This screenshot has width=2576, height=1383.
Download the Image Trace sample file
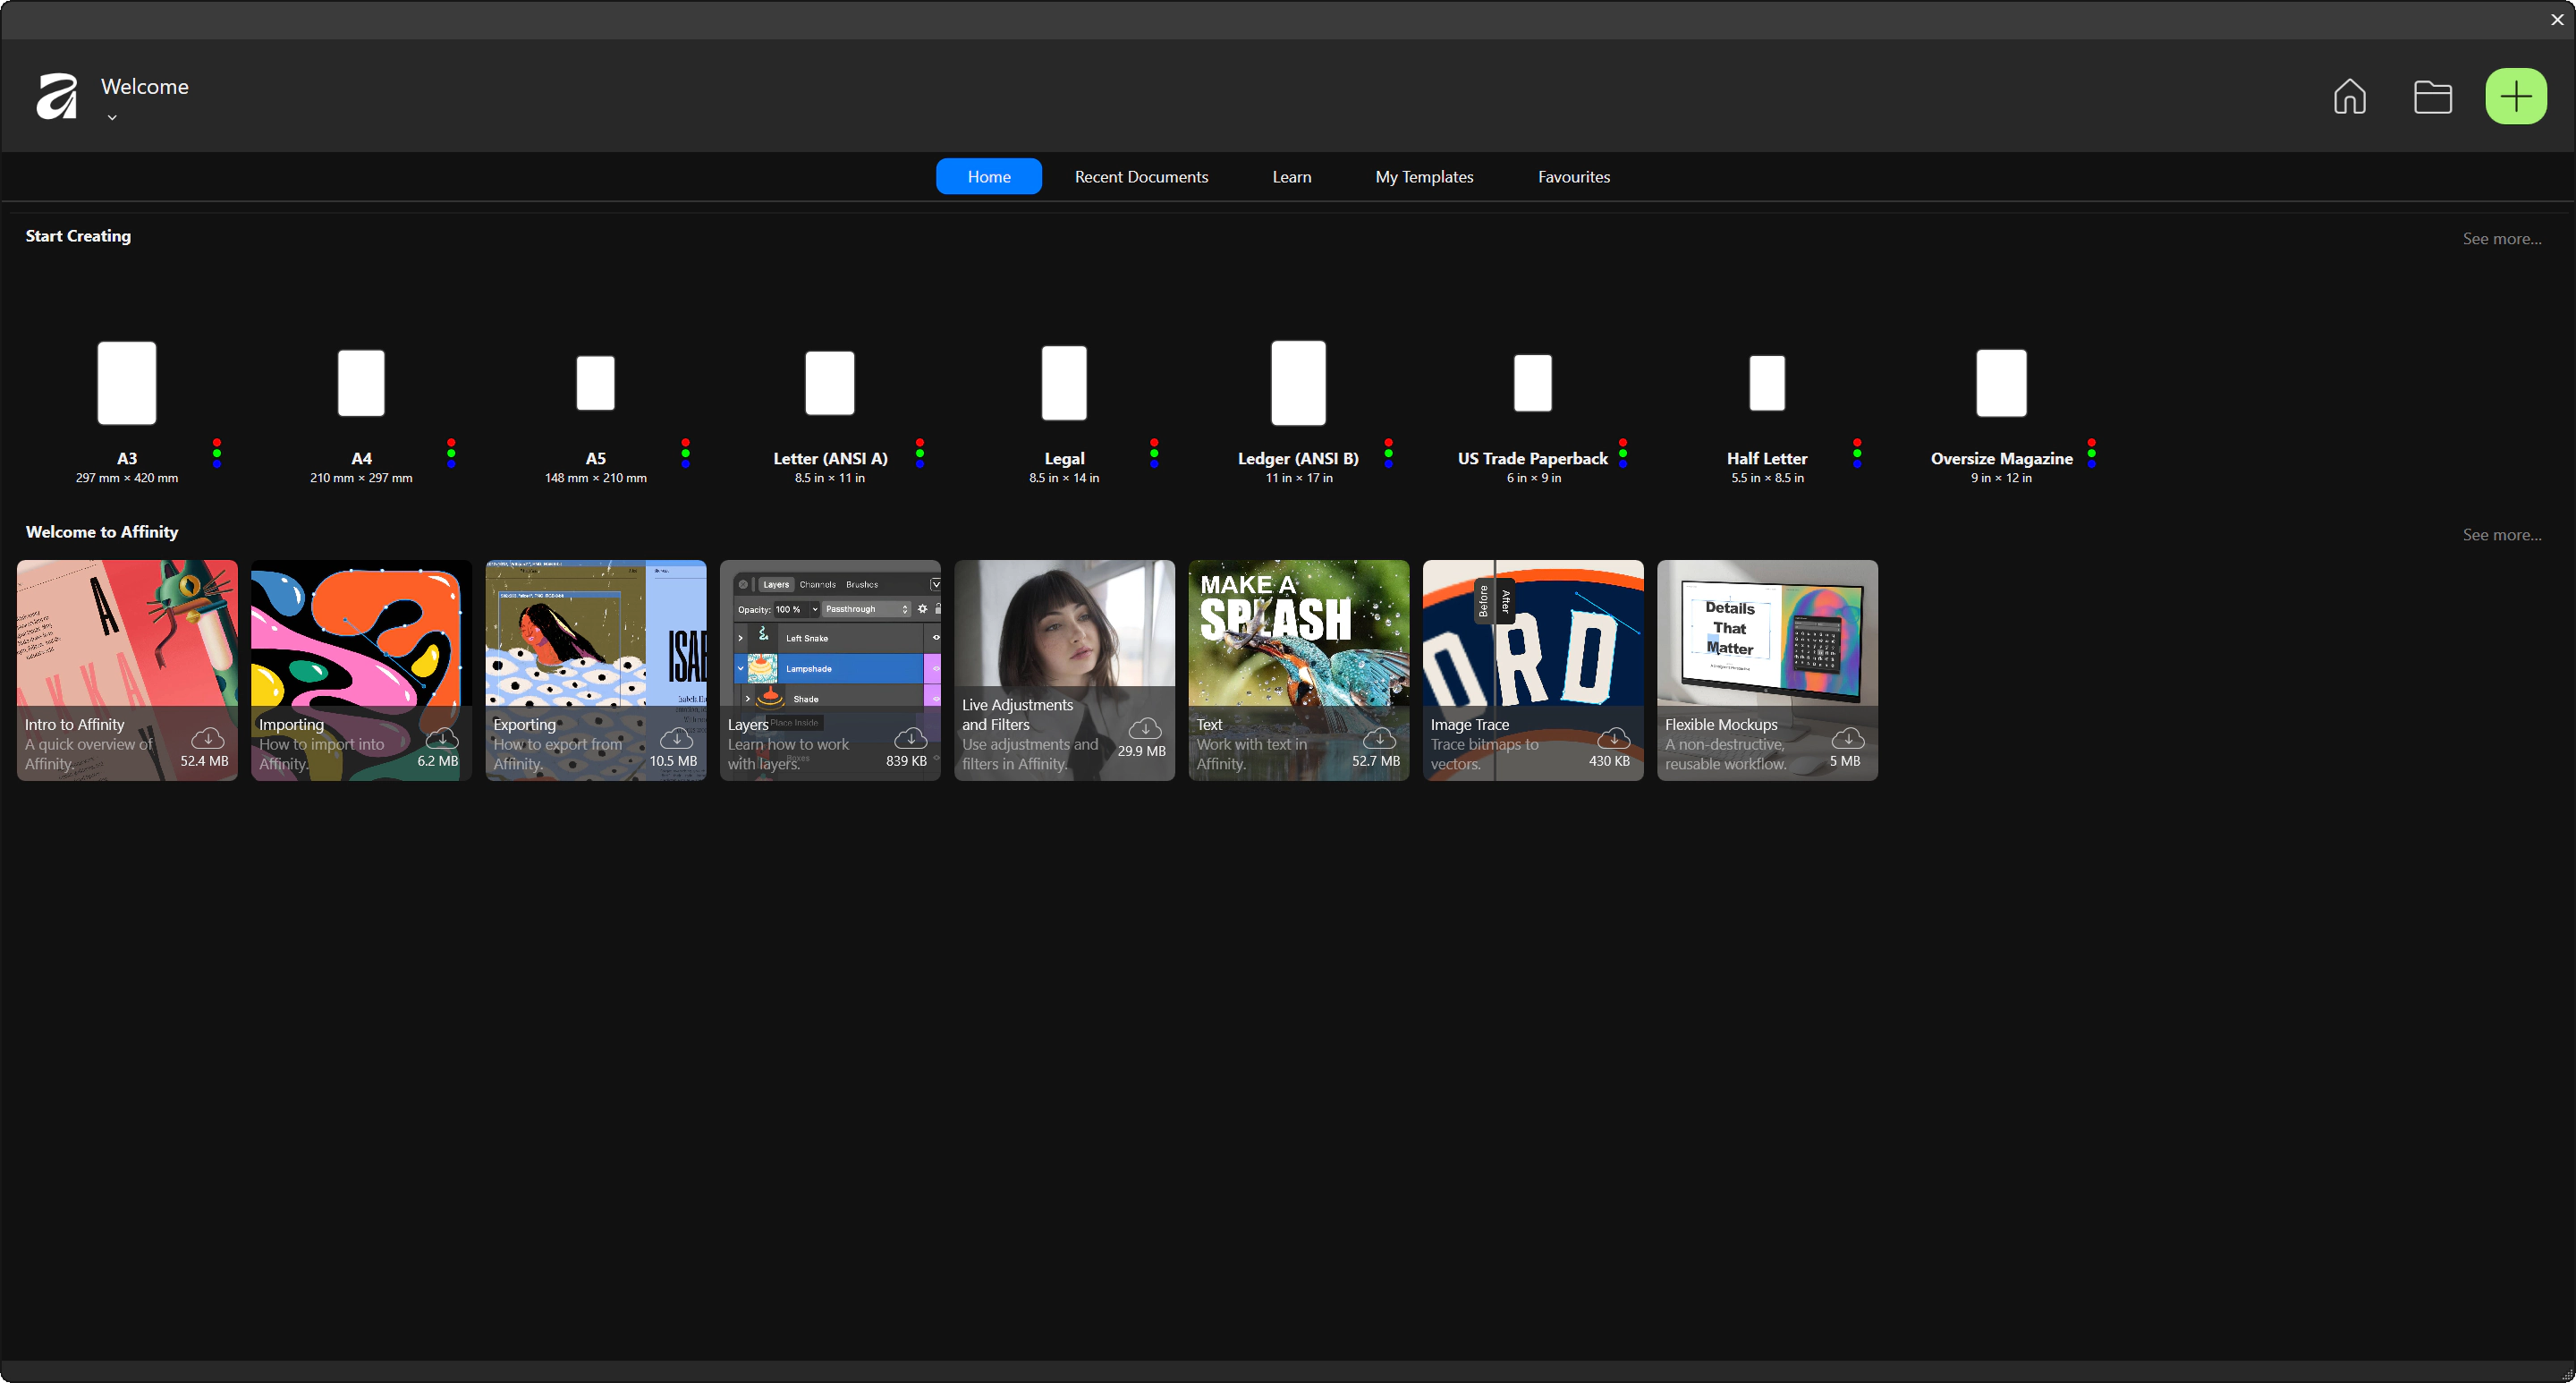pos(1613,738)
